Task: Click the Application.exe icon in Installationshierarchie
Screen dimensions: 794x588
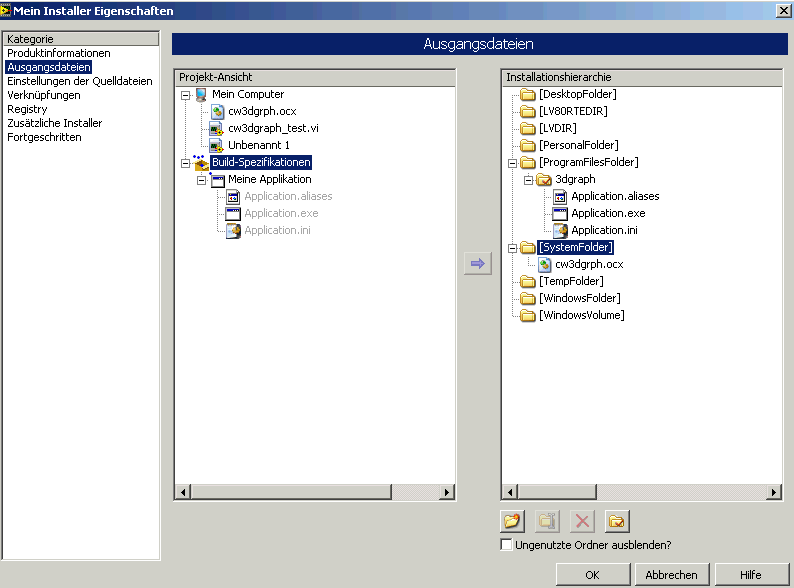Action: click(x=560, y=214)
